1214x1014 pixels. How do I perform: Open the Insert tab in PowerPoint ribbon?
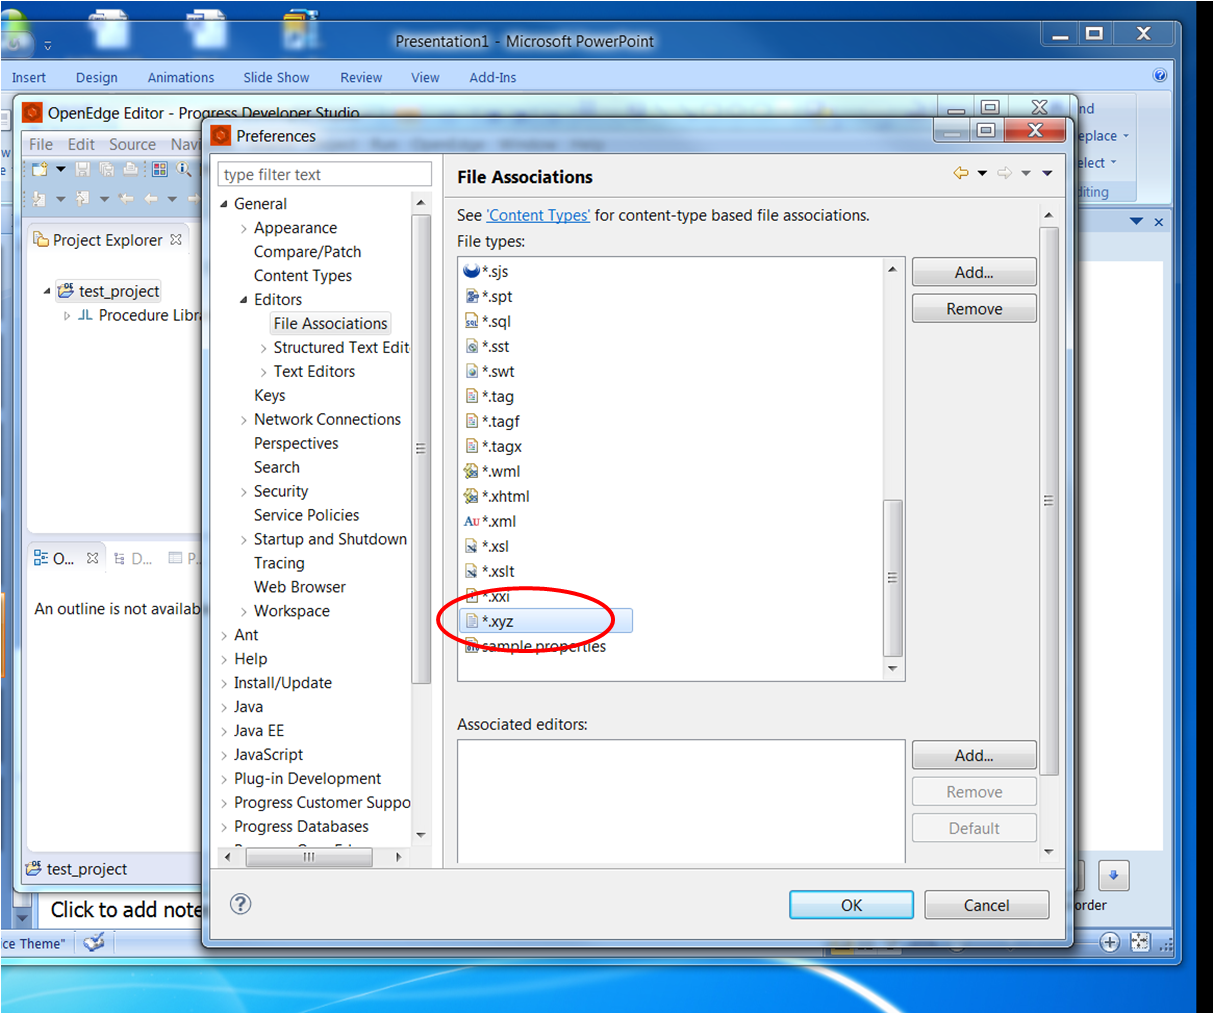tap(29, 77)
